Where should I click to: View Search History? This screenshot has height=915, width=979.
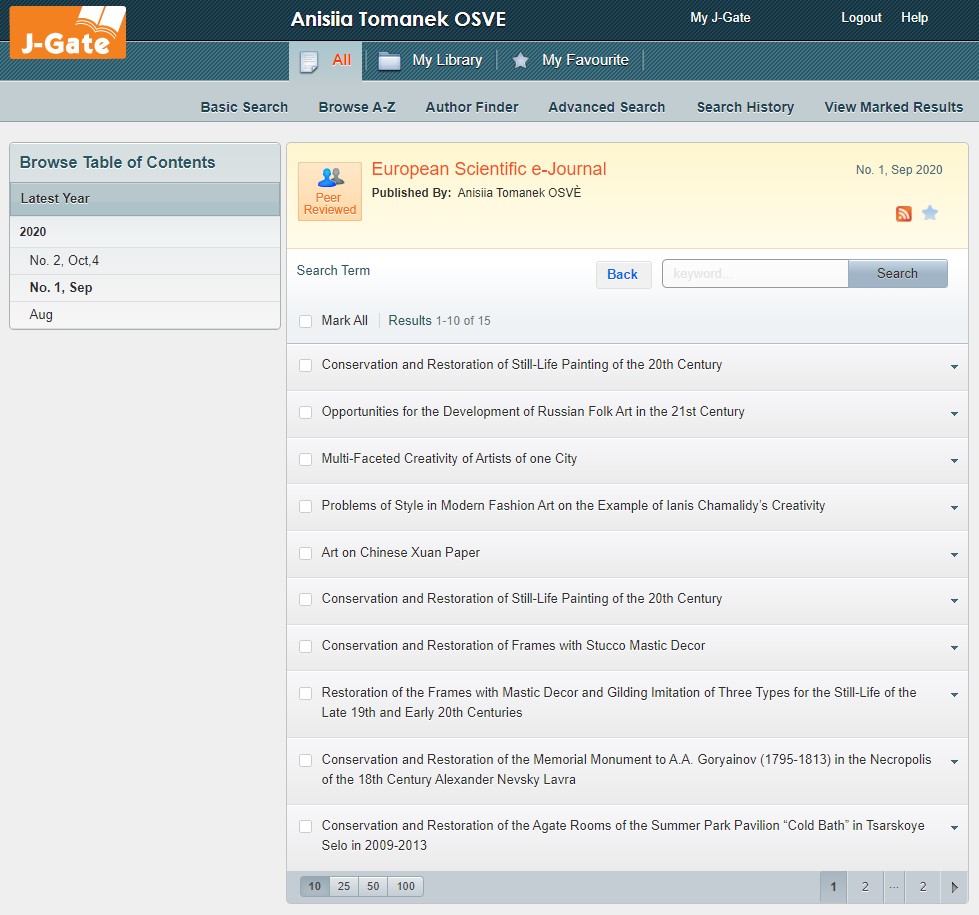pos(745,107)
